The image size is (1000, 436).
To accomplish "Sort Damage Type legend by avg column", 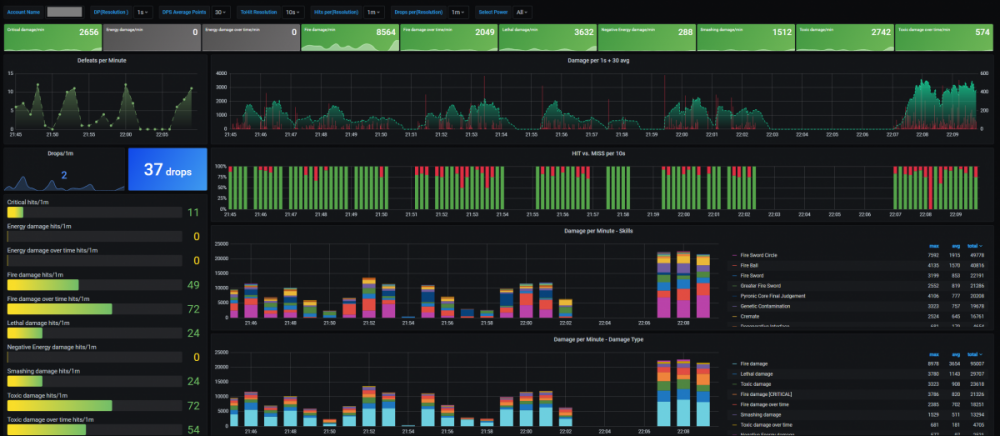I will tap(955, 353).
